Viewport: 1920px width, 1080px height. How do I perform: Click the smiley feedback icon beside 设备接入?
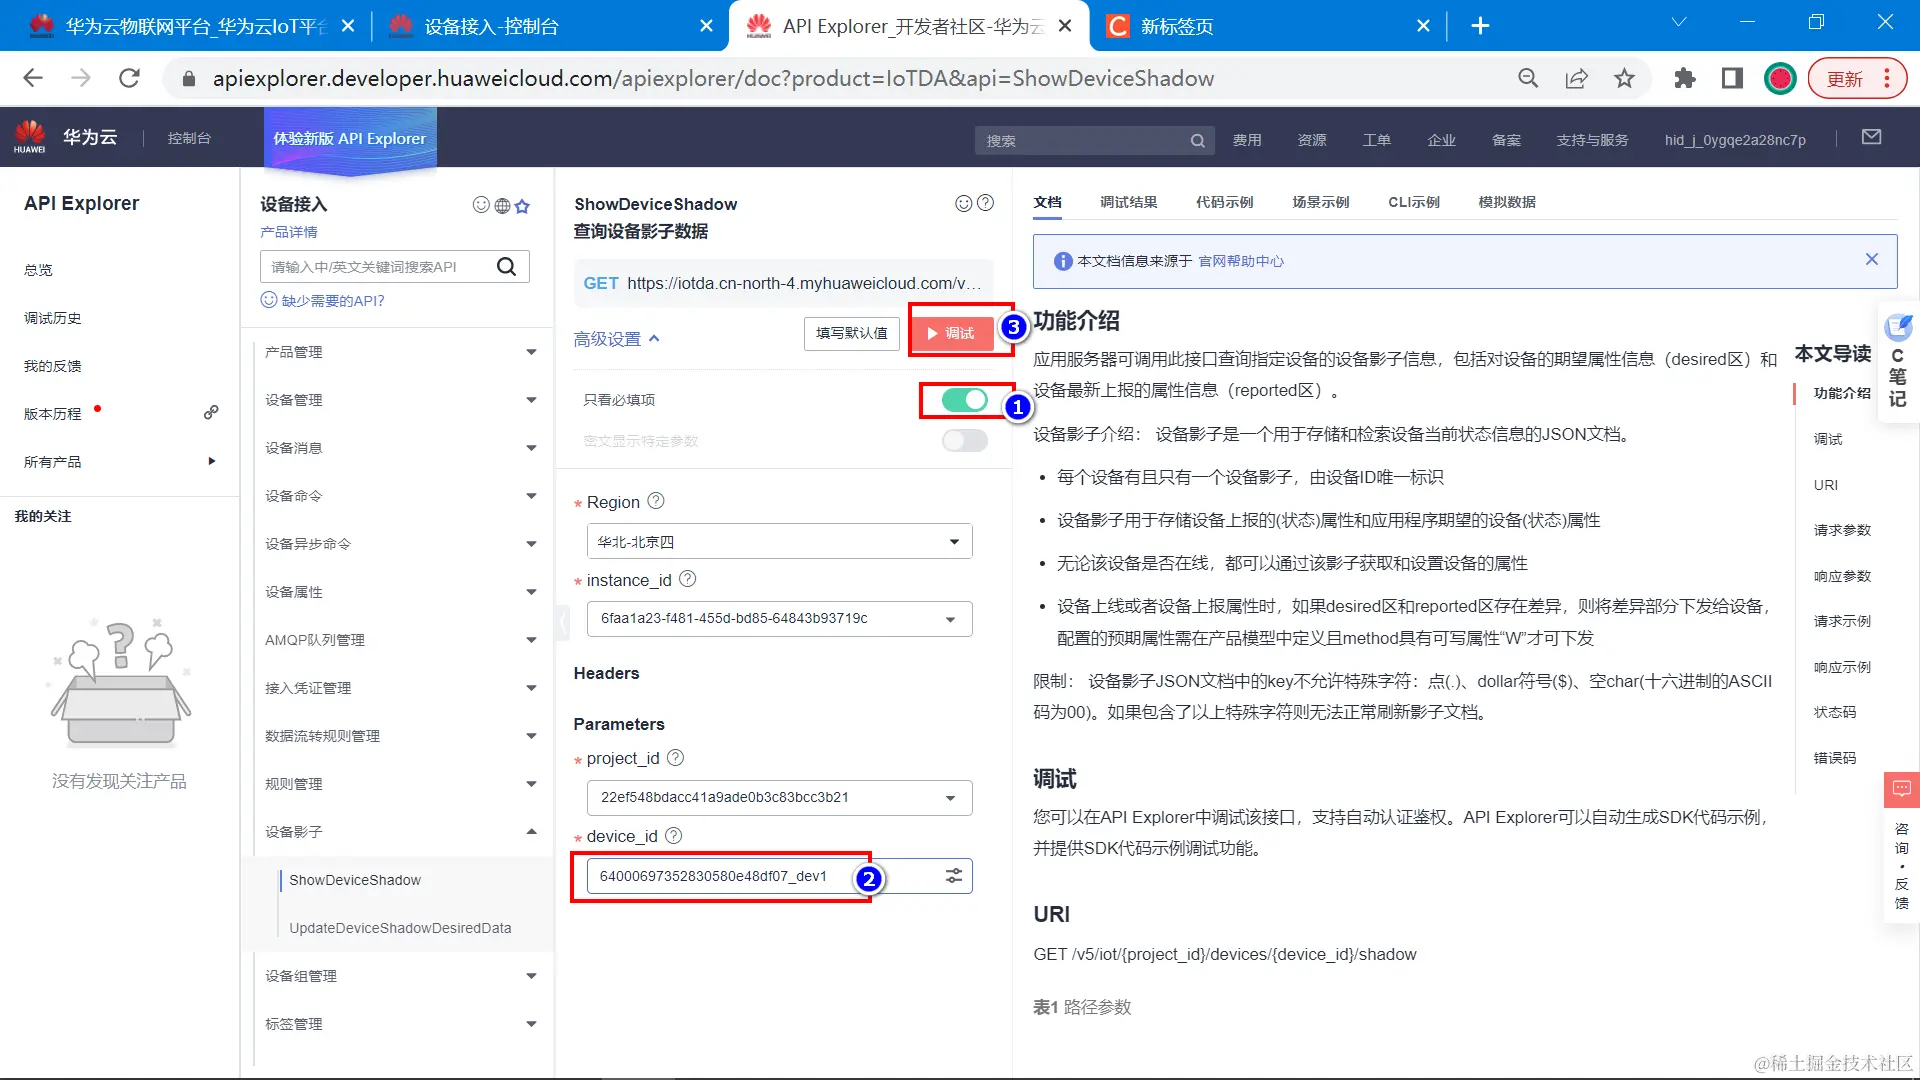pyautogui.click(x=481, y=205)
